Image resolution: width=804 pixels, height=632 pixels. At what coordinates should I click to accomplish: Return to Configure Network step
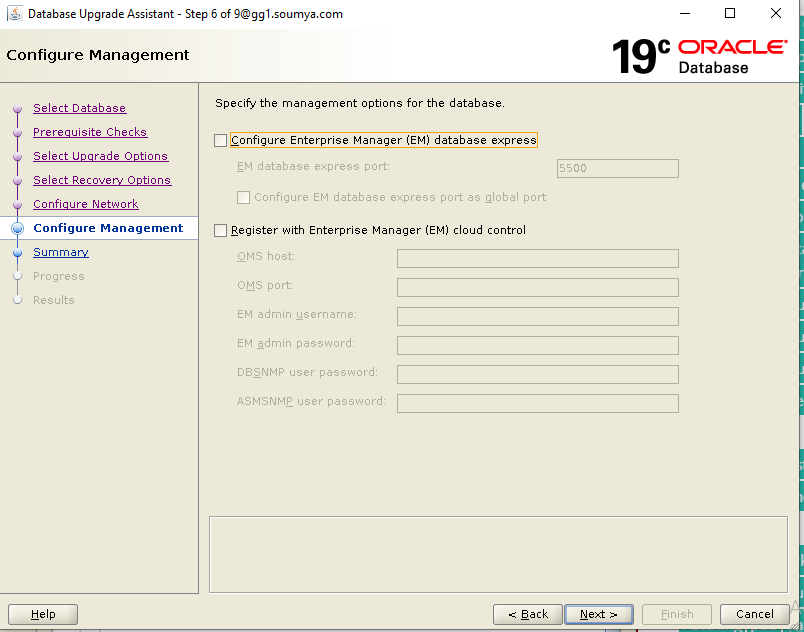click(86, 204)
